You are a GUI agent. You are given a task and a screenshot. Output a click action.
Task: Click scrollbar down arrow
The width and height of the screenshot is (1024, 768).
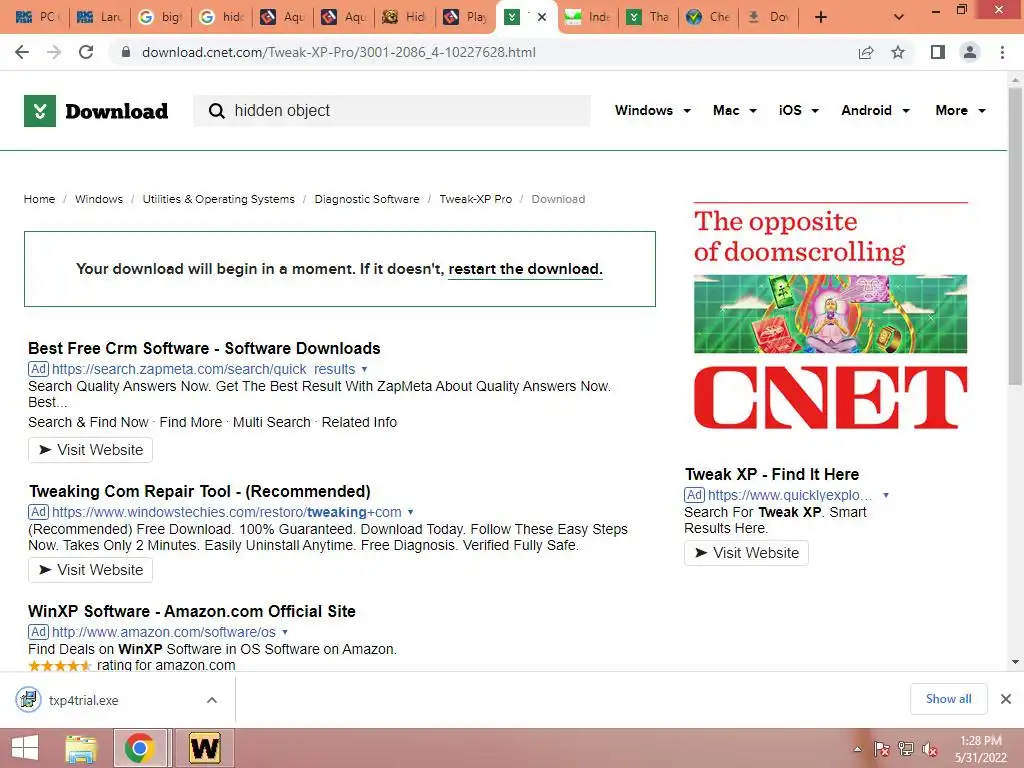[1016, 662]
